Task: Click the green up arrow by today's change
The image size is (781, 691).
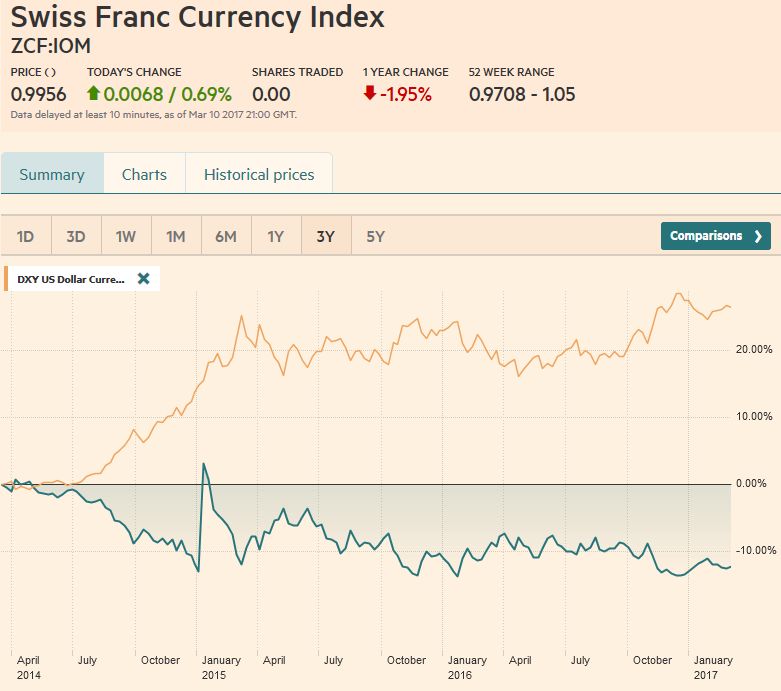Action: point(94,94)
